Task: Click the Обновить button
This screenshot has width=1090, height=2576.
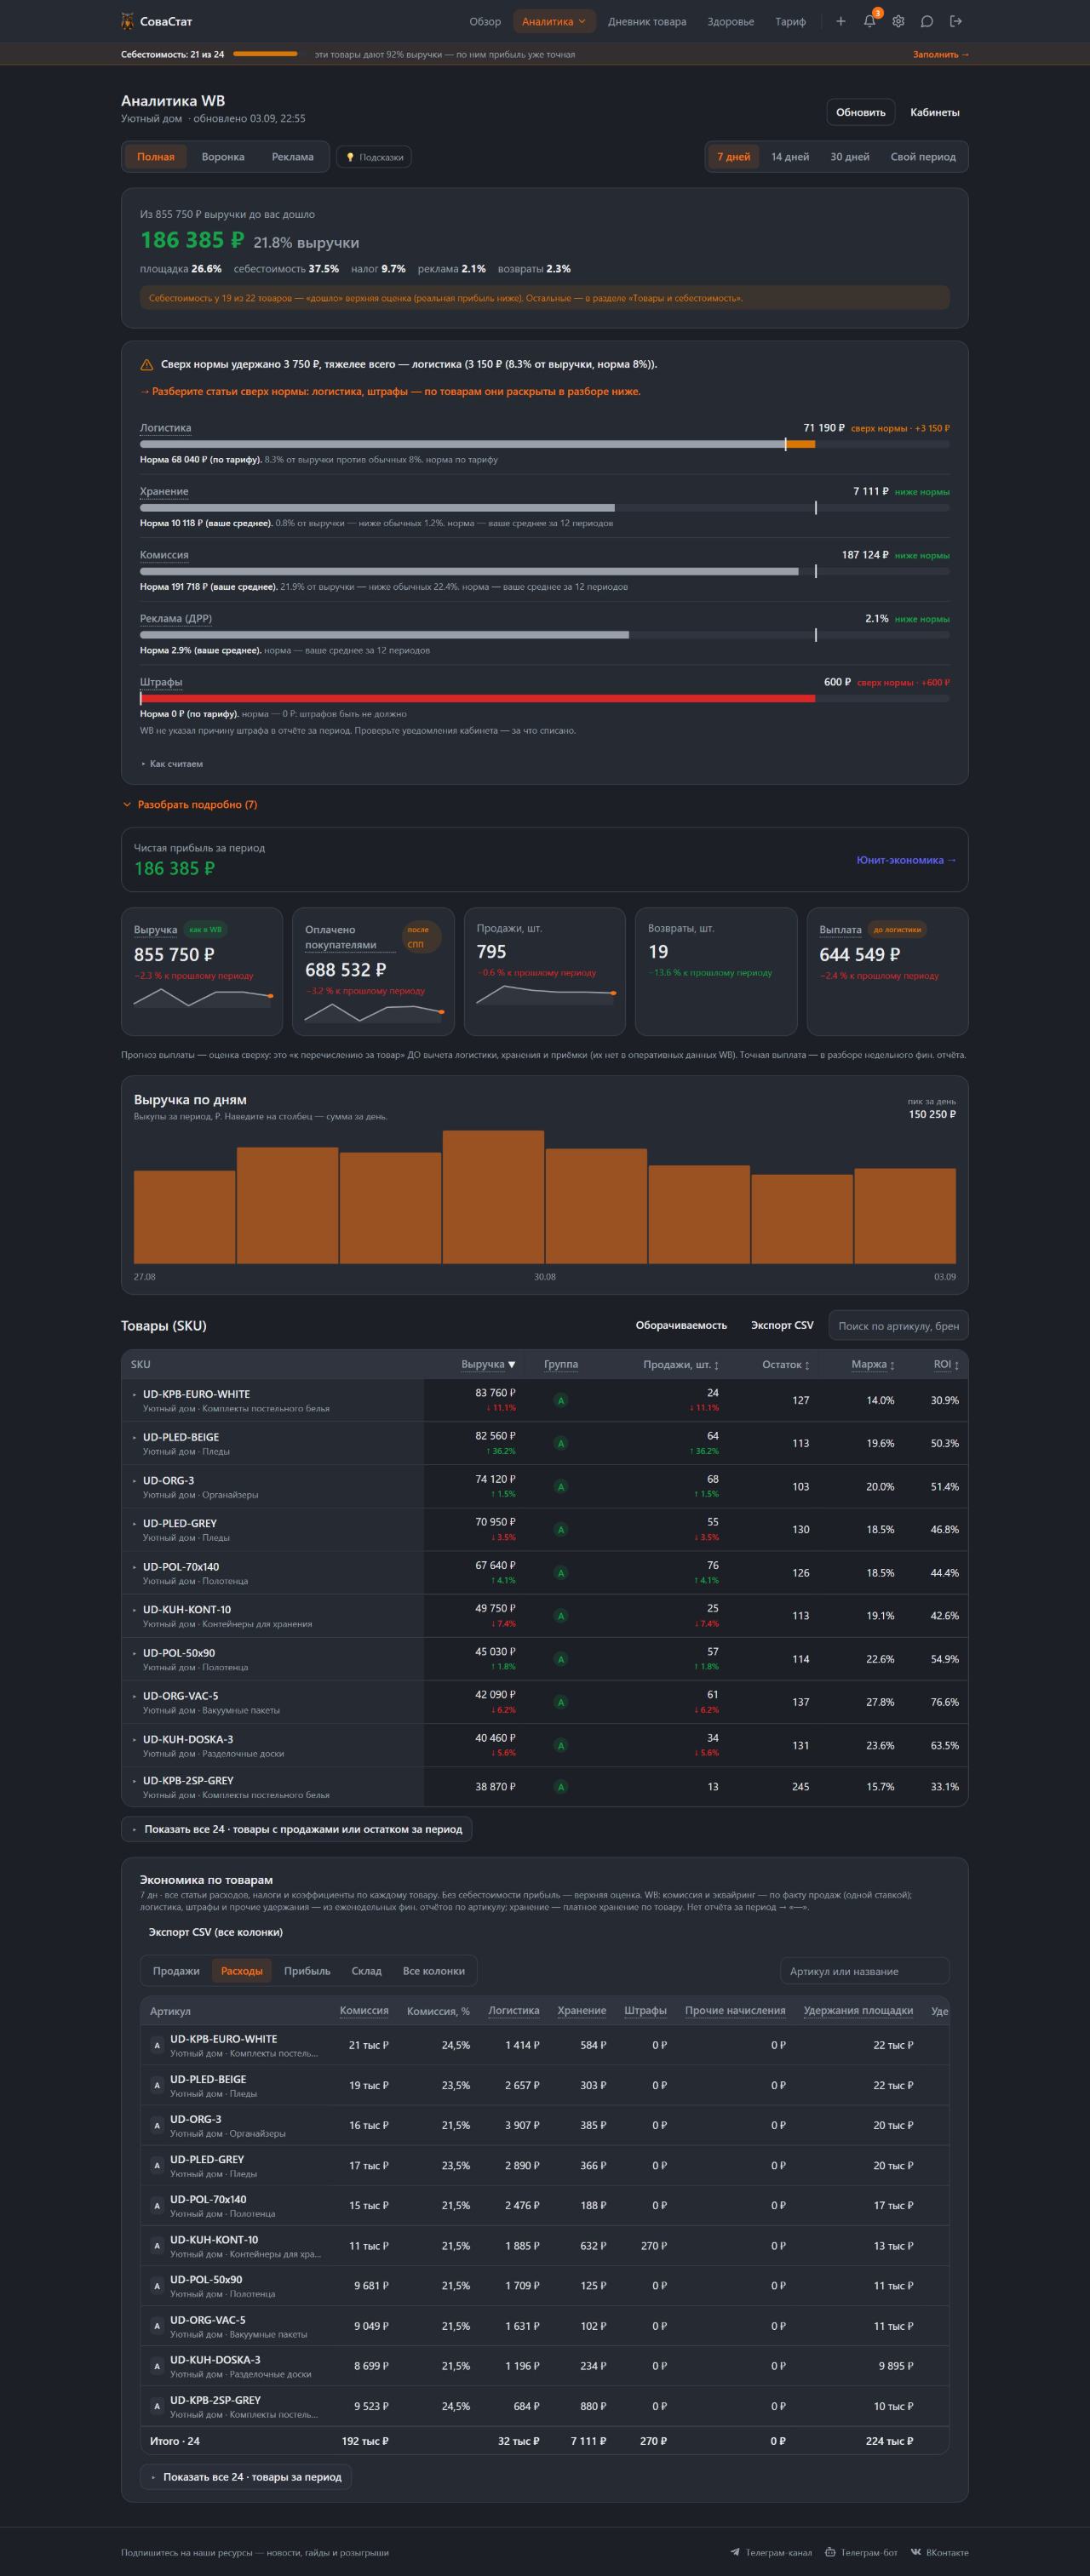Action: coord(861,112)
